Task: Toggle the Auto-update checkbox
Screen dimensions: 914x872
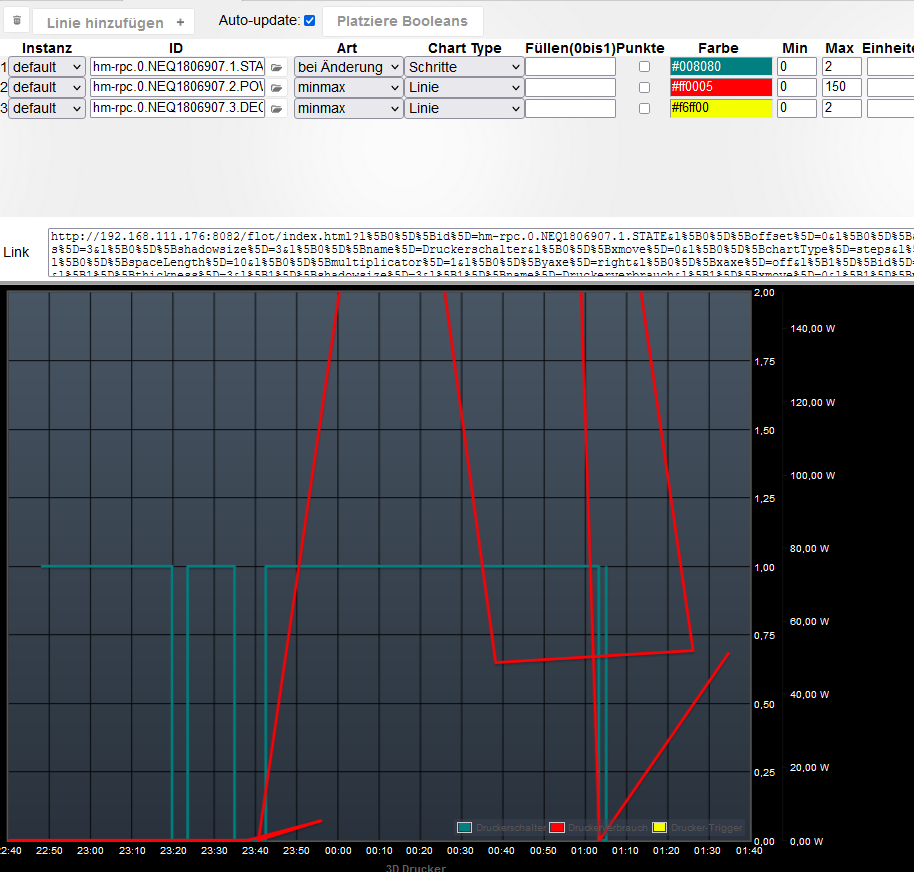Action: click(x=310, y=20)
